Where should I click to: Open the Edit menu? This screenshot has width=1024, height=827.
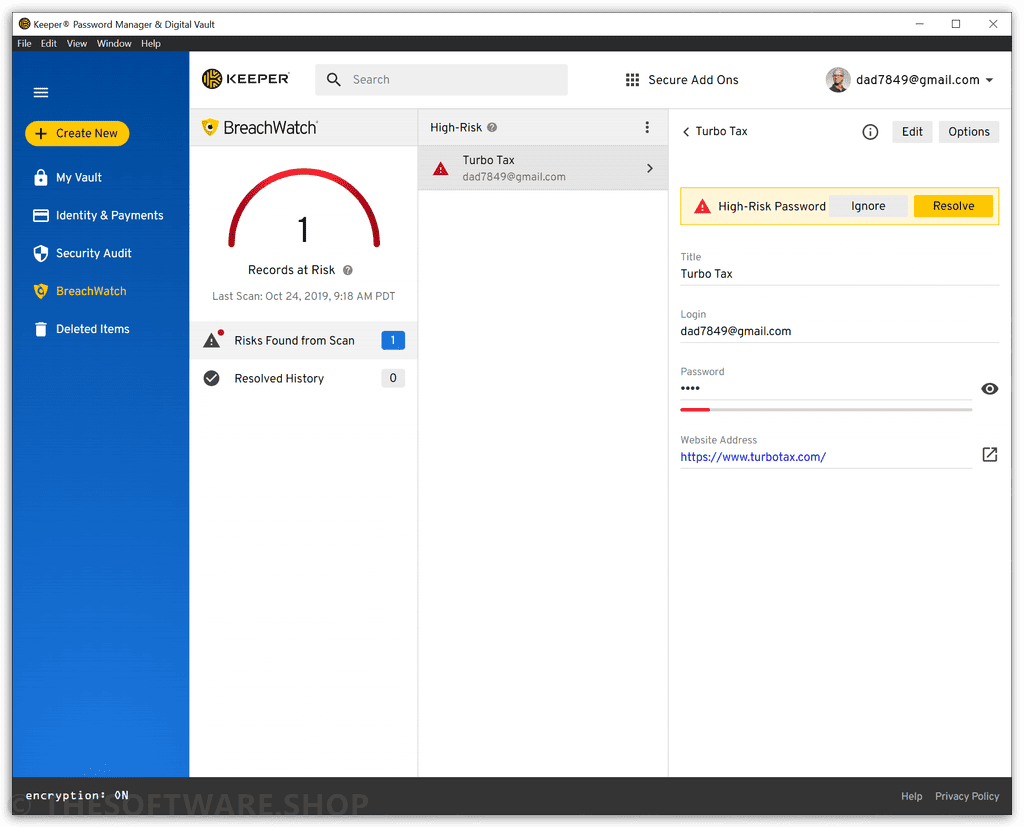49,44
